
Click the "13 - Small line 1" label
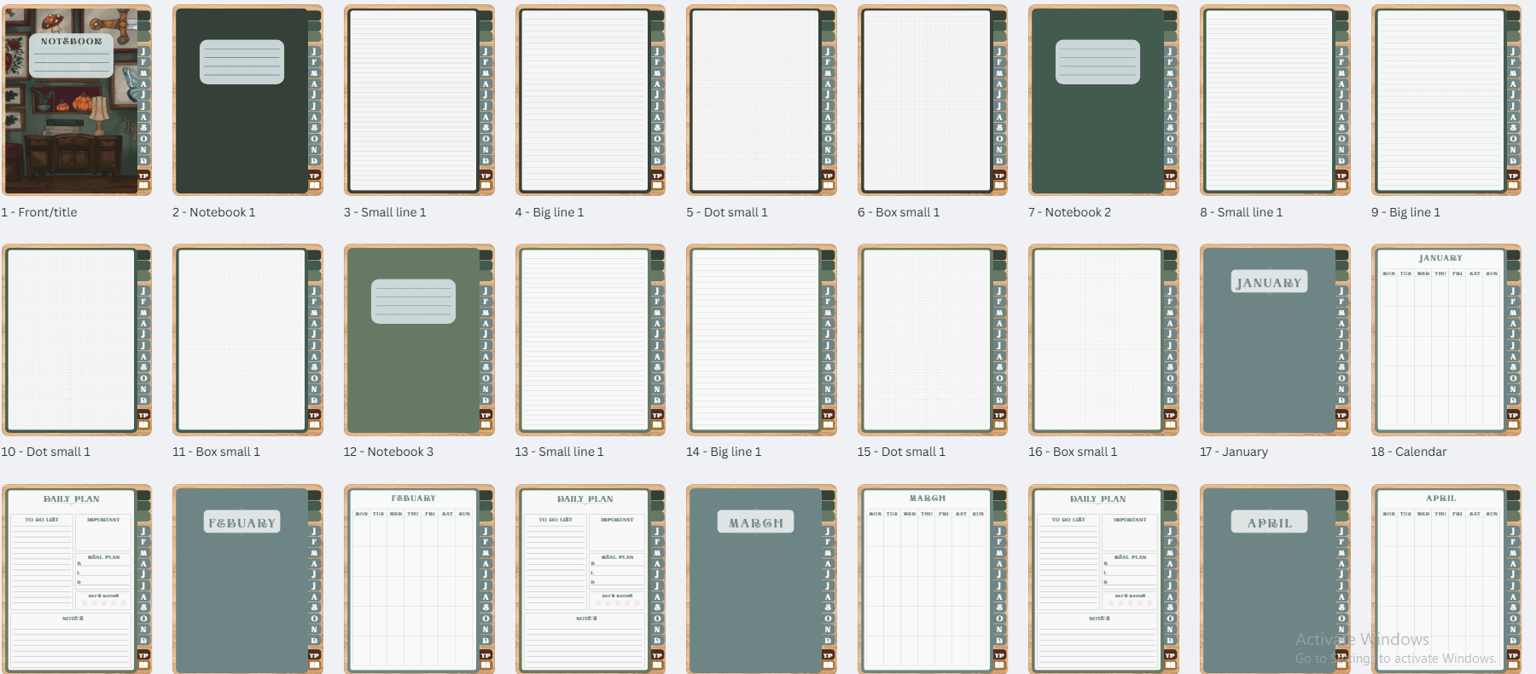pos(559,452)
